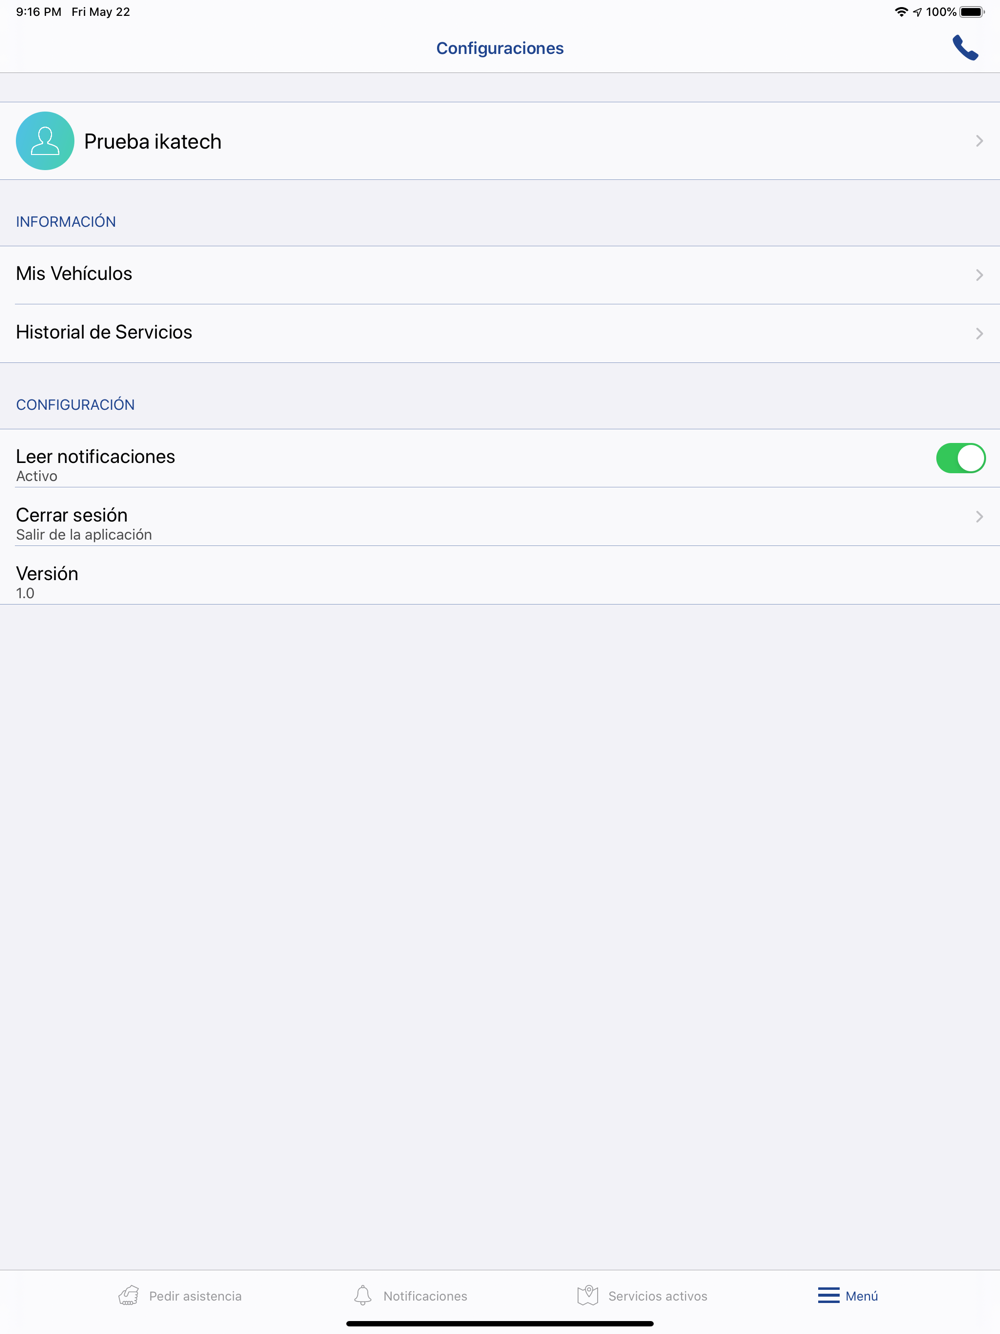Open the user profile avatar icon
Viewport: 1000px width, 1334px height.
point(45,141)
